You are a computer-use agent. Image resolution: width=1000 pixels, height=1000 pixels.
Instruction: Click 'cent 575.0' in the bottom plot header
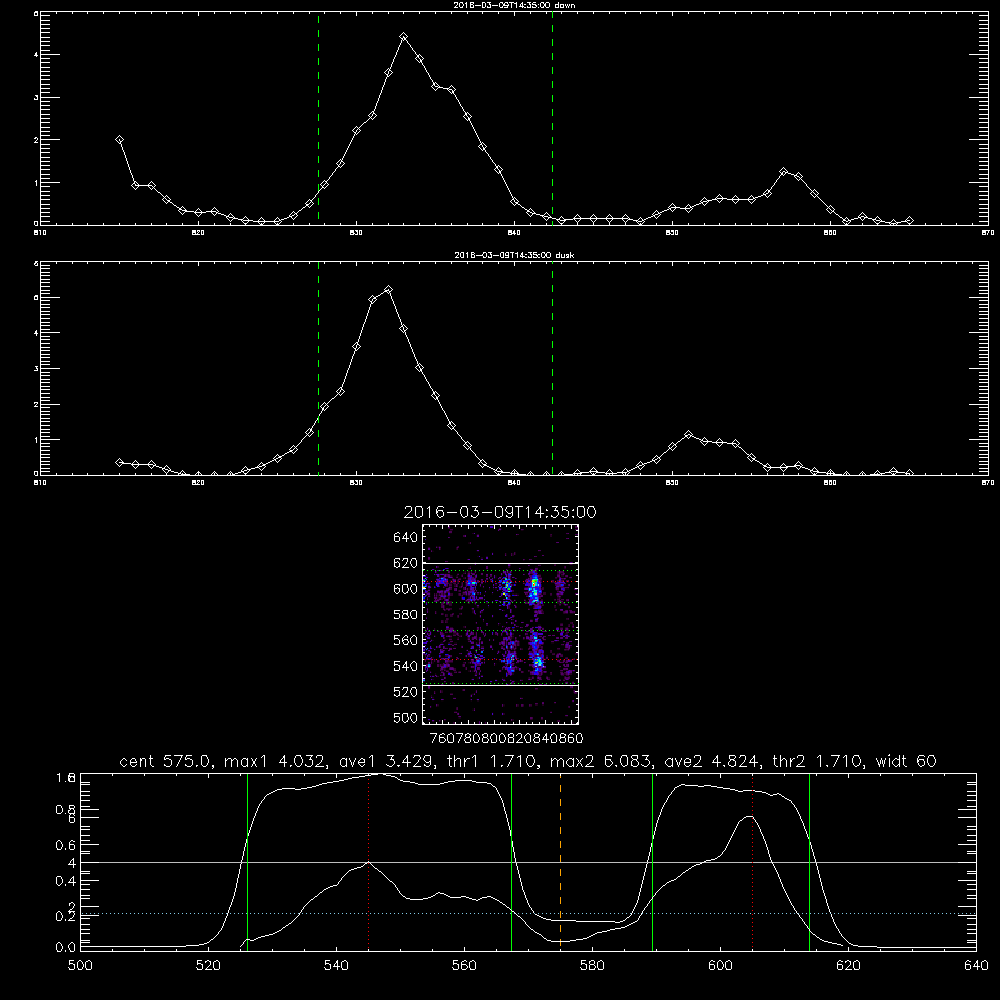click(x=165, y=761)
